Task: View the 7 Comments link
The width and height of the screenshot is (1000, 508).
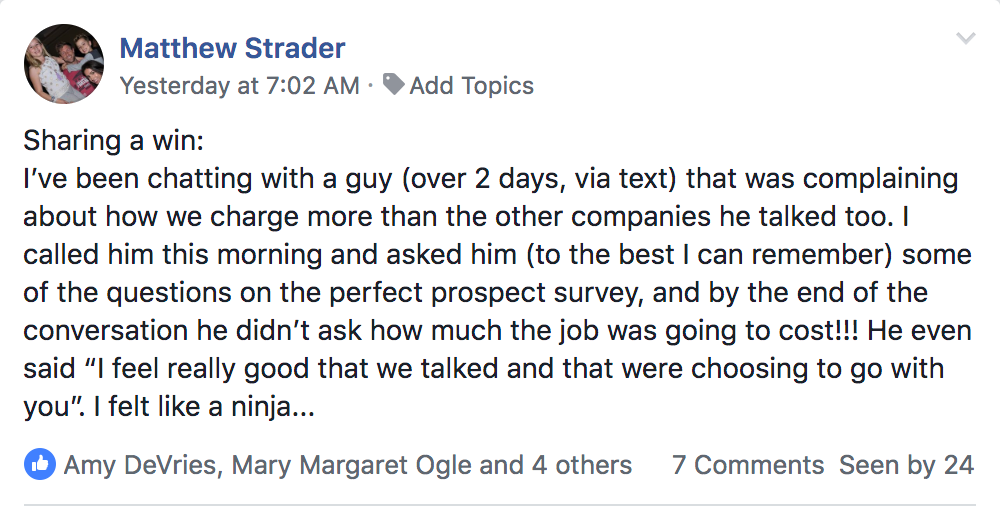Action: pos(748,465)
